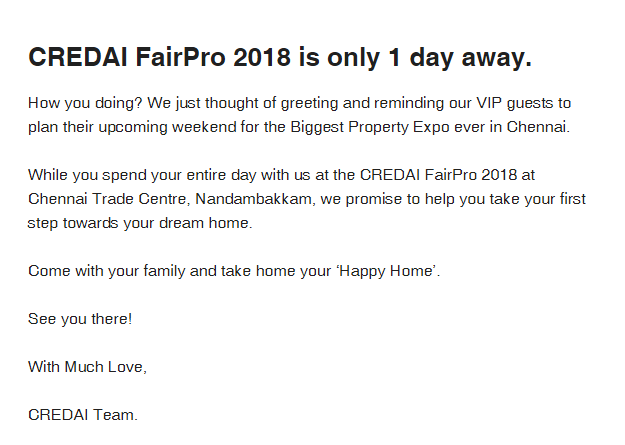The image size is (625, 445).
Task: Click the word 'away' in heading
Action: pos(496,58)
